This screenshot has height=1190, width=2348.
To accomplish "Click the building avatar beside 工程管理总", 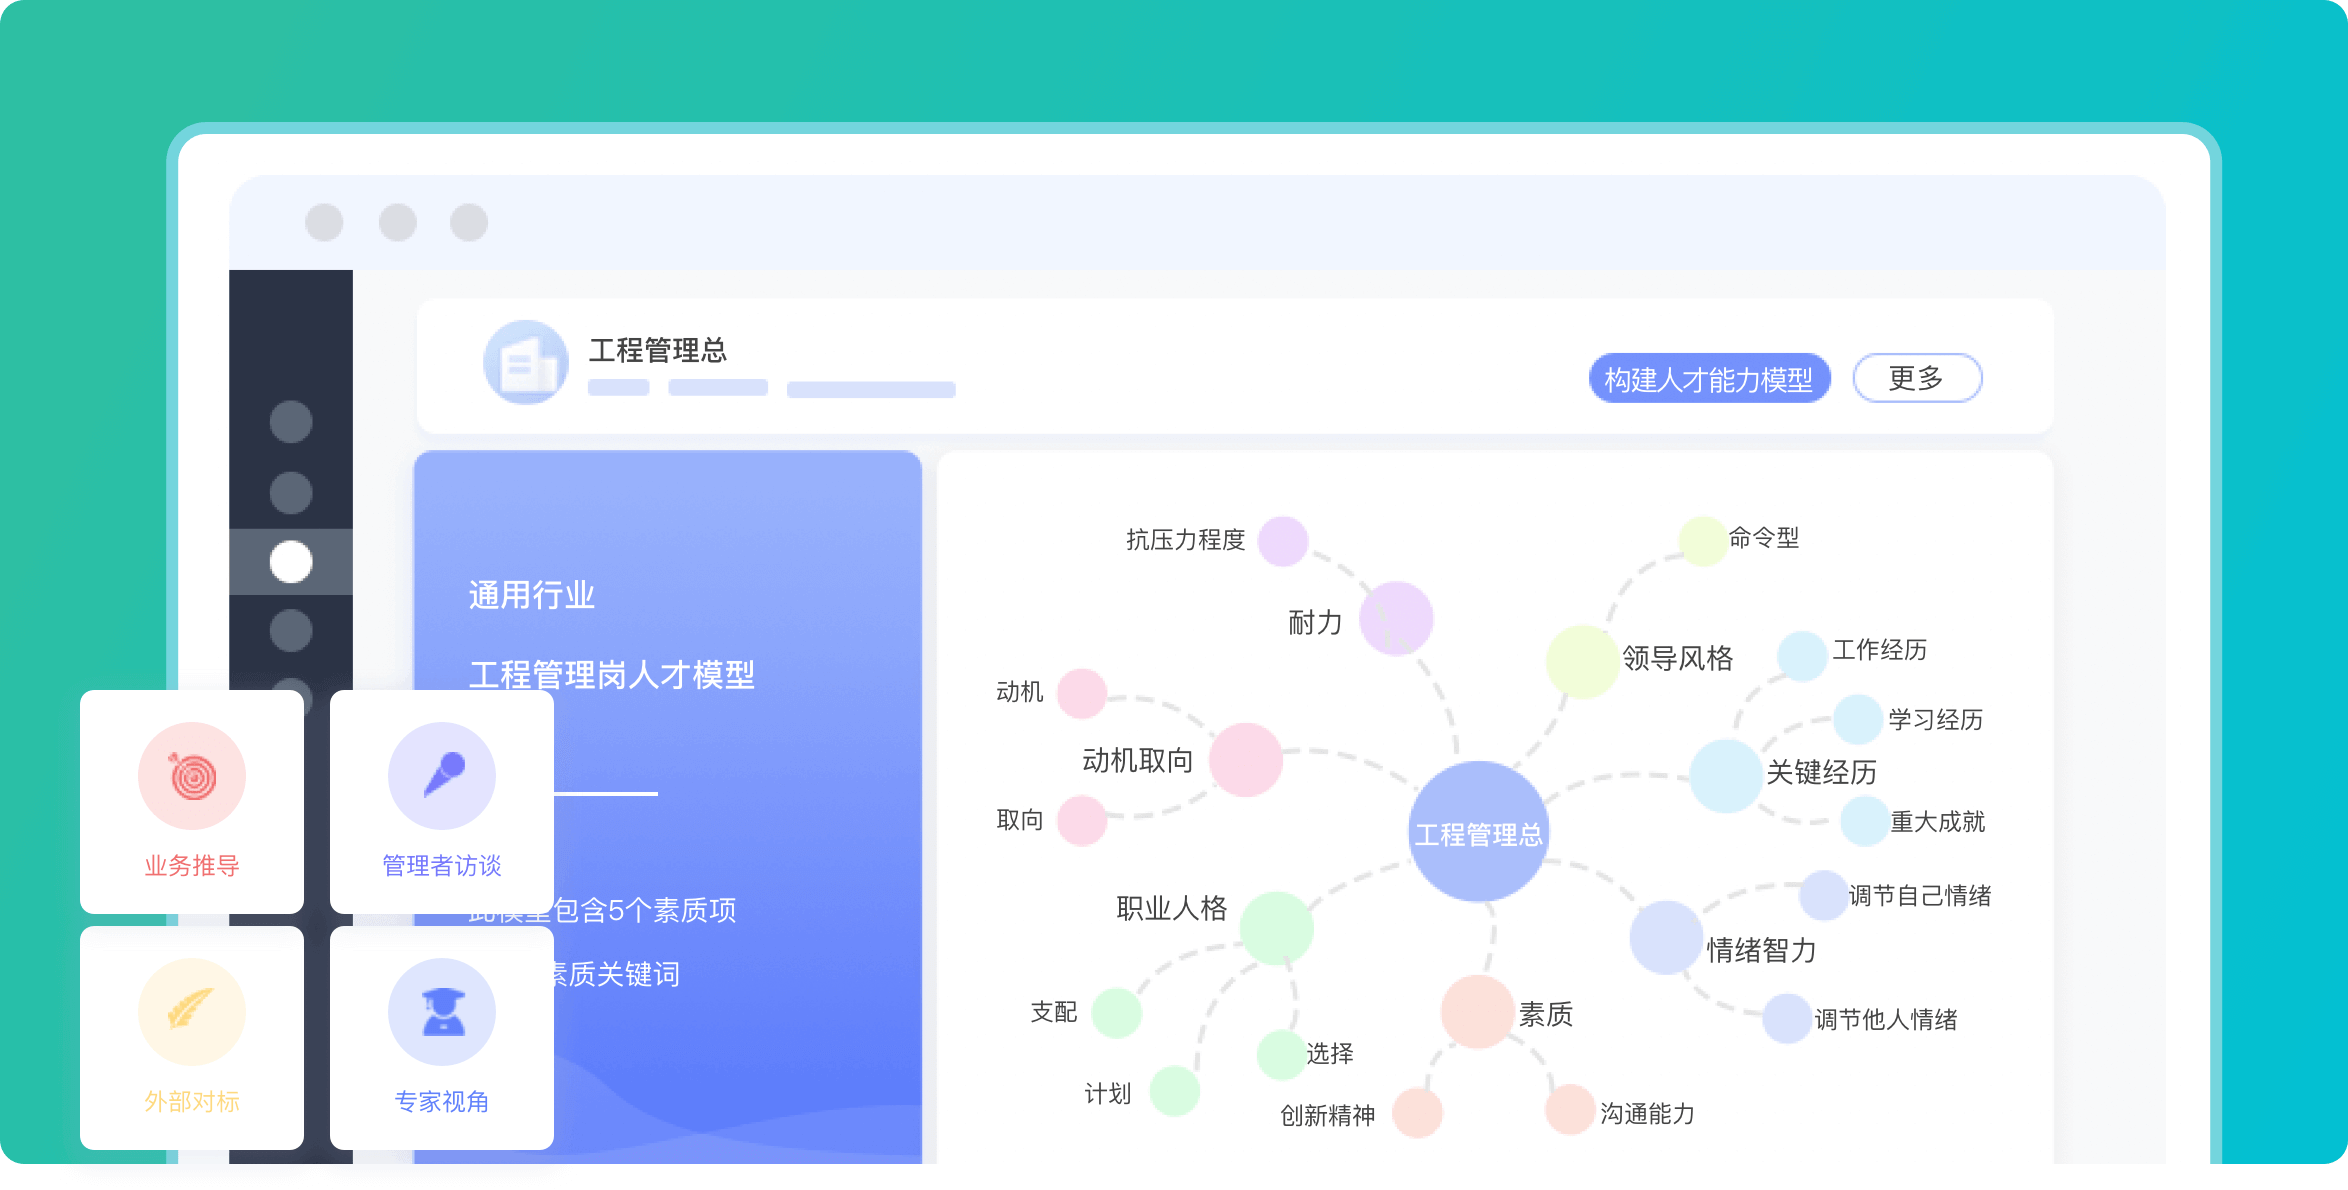I will [x=526, y=362].
